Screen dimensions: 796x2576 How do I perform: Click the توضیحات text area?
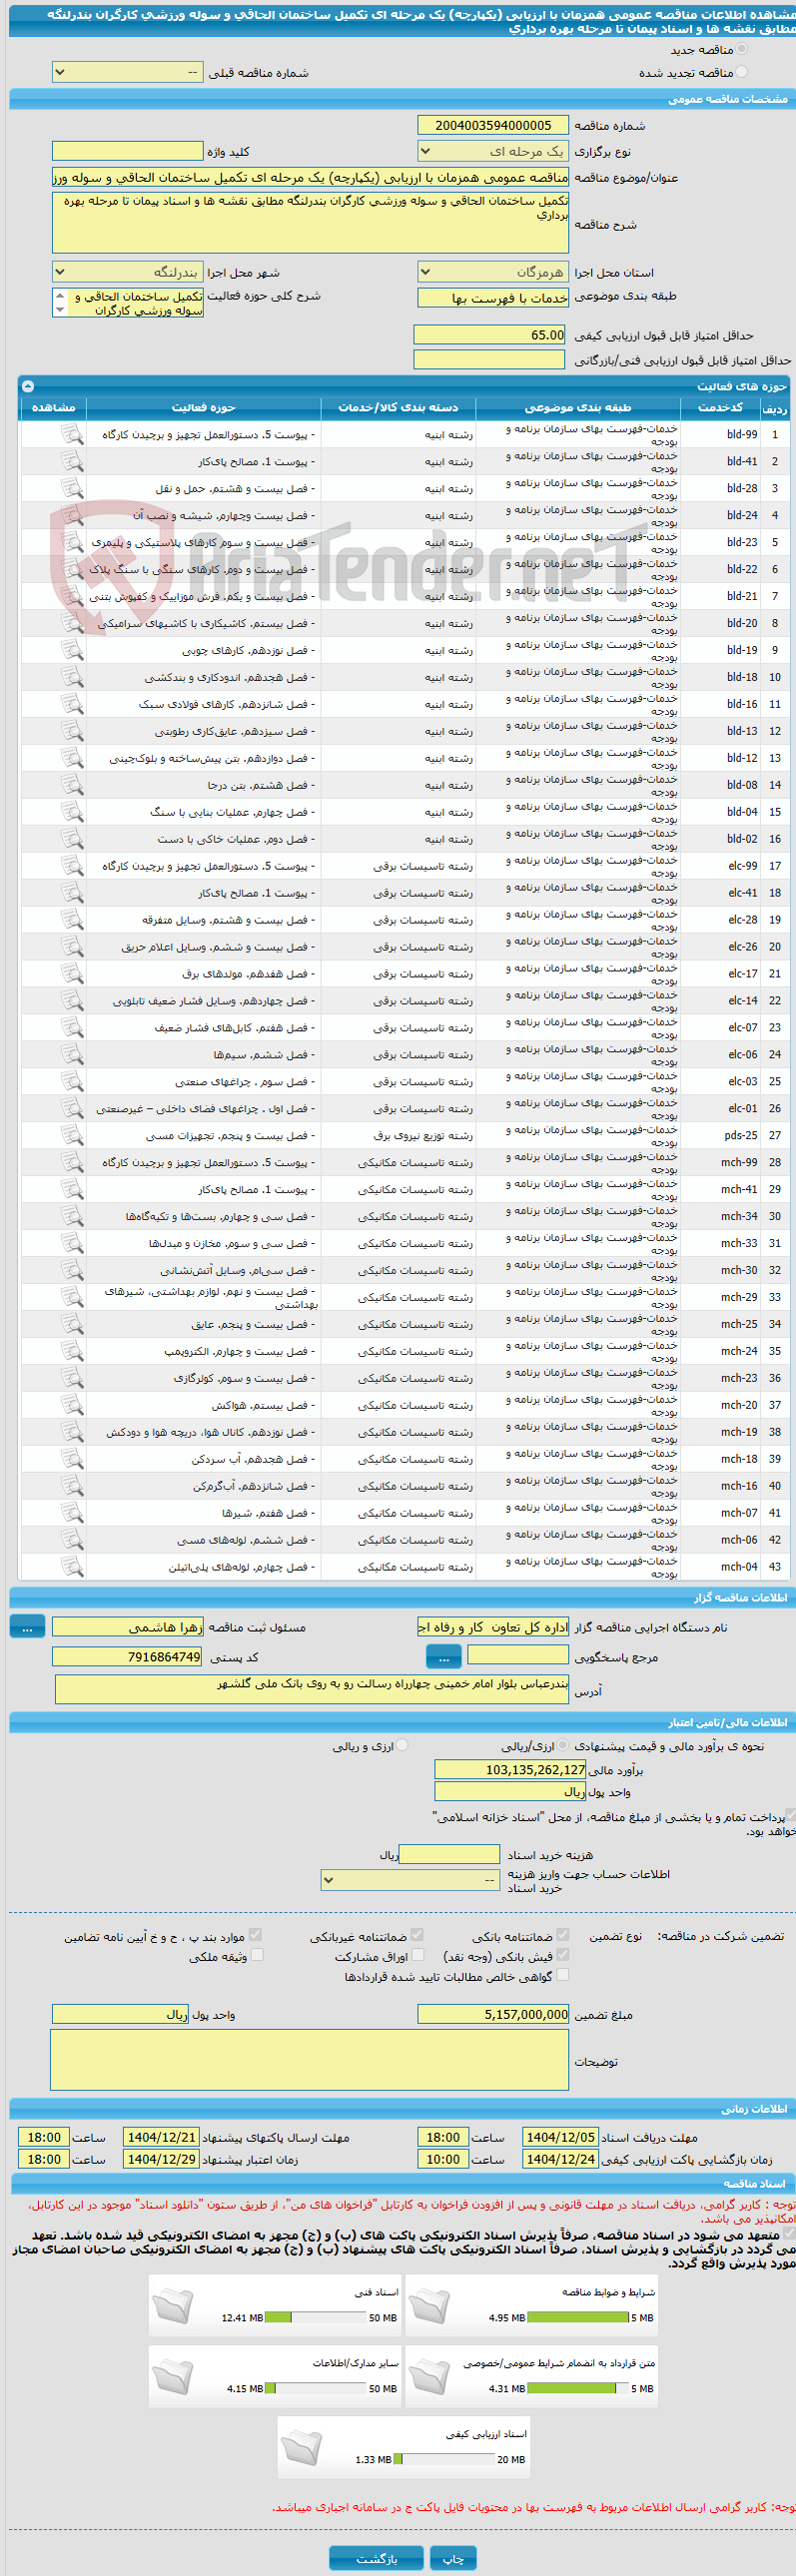tap(310, 2060)
